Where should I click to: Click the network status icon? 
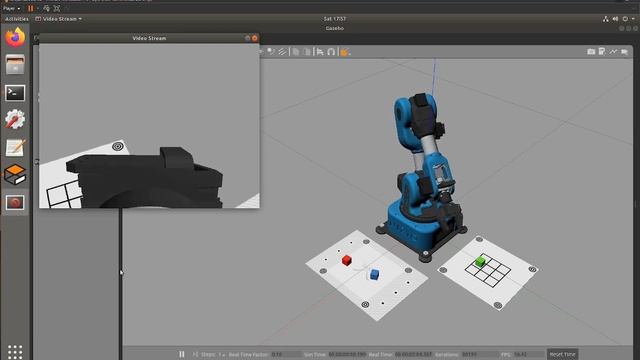(606, 19)
